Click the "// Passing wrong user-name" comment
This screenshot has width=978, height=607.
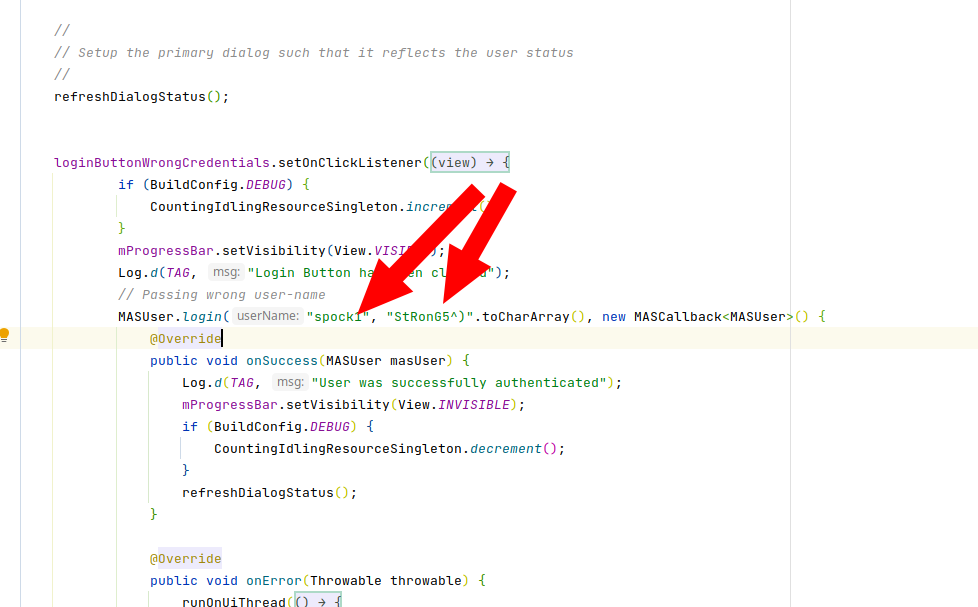[221, 294]
